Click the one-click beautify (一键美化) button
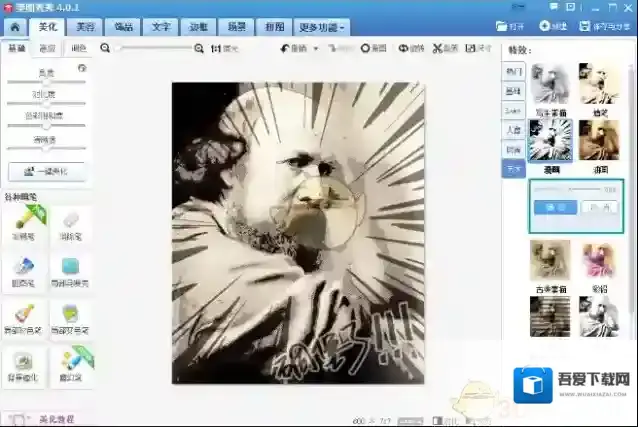638x427 pixels. coord(47,171)
